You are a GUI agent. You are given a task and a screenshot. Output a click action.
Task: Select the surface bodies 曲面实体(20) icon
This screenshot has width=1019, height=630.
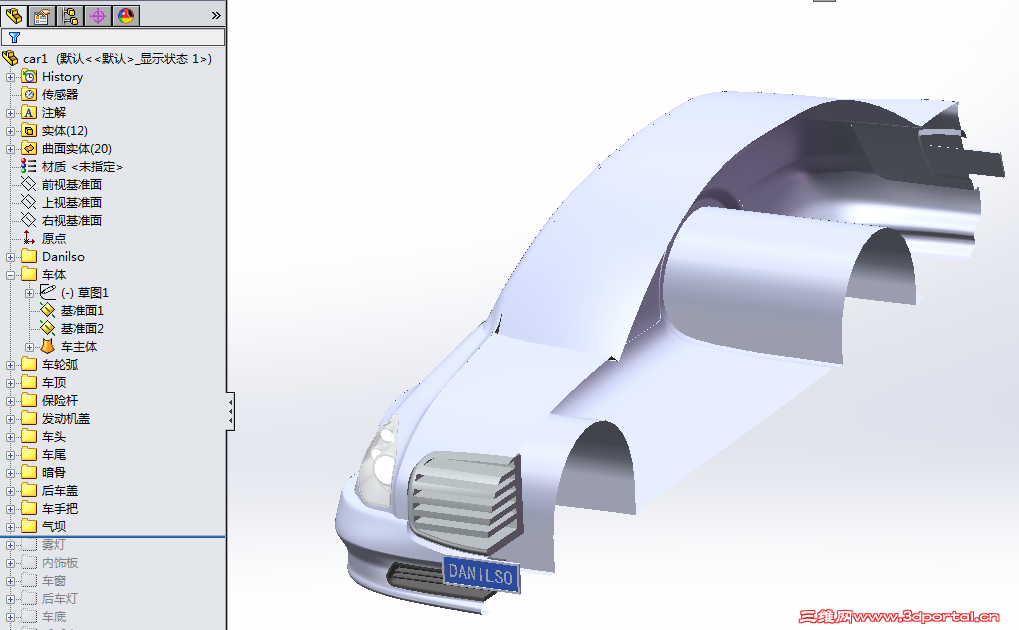pyautogui.click(x=29, y=148)
